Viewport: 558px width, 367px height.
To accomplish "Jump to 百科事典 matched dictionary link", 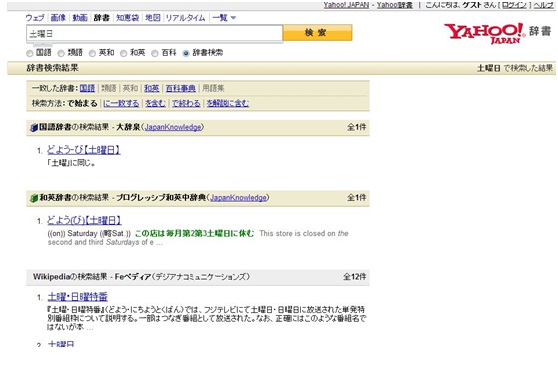I will [x=181, y=88].
